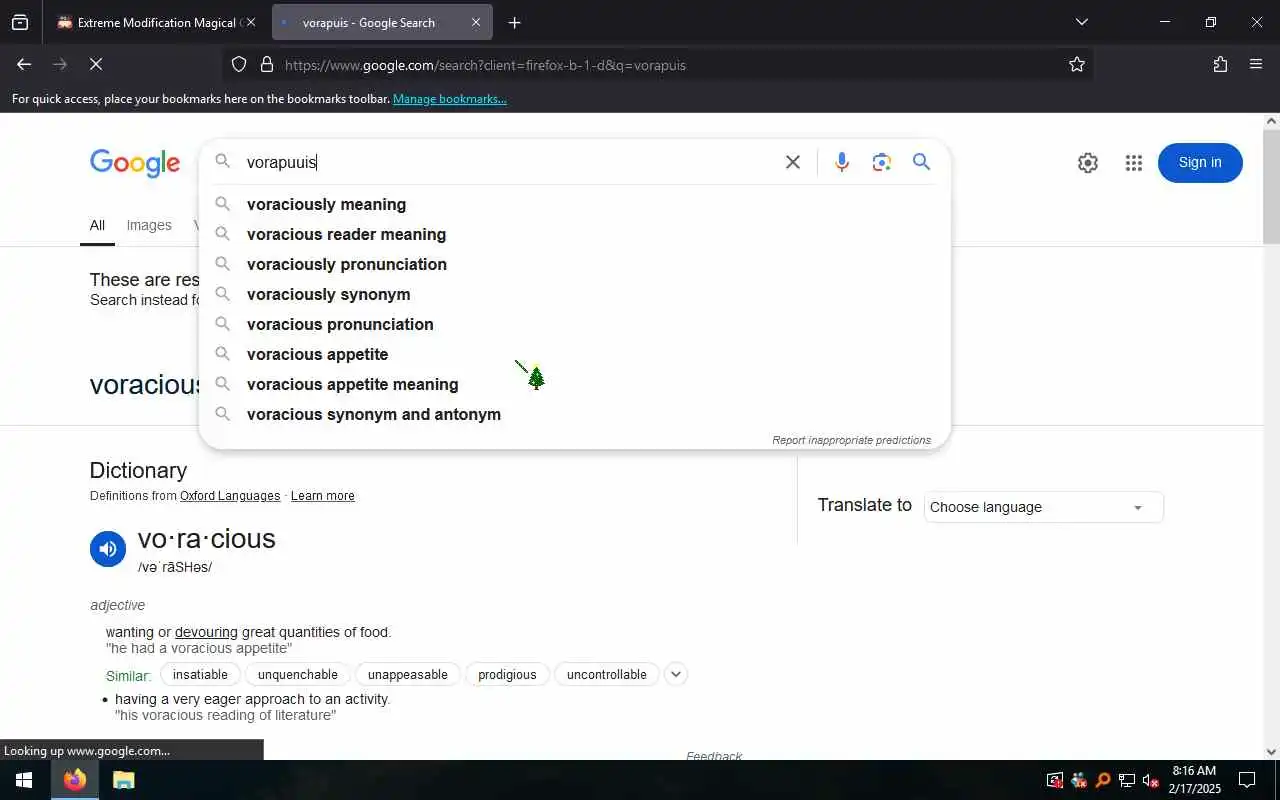Open Google quick settings gear
The height and width of the screenshot is (800, 1280).
[1088, 163]
